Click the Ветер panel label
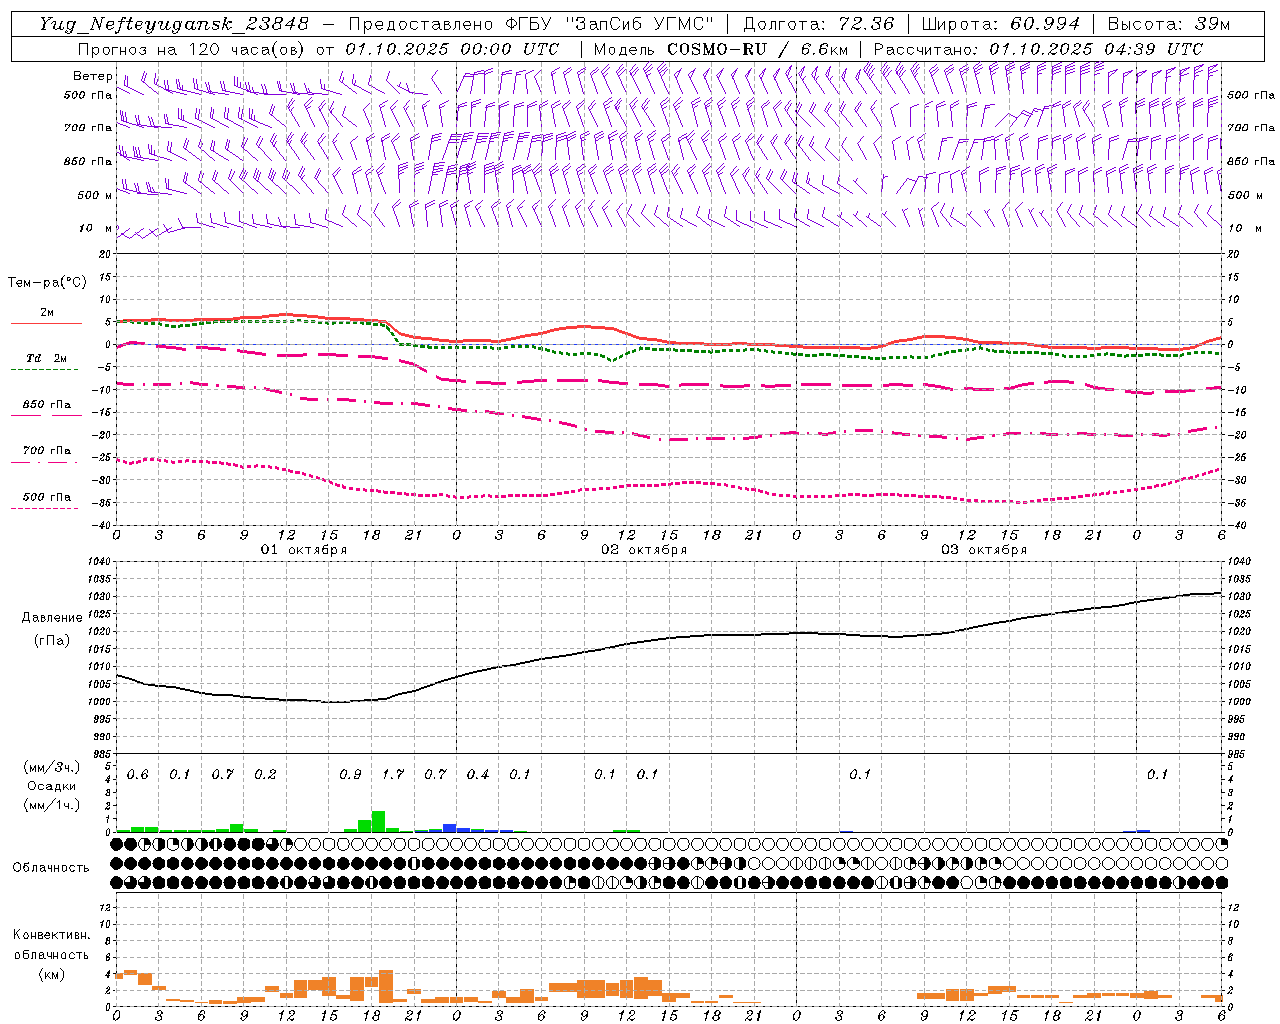This screenshot has height=1024, width=1280. pos(92,76)
